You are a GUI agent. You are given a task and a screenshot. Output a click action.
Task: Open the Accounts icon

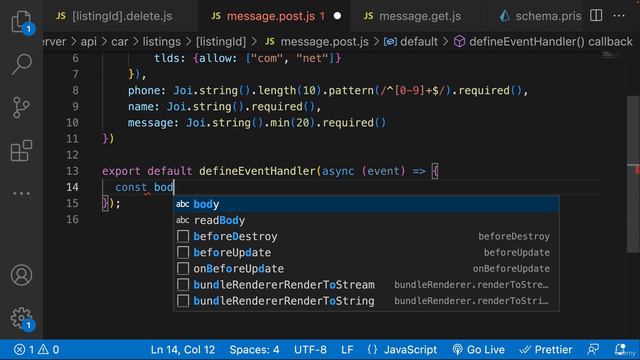[21, 275]
